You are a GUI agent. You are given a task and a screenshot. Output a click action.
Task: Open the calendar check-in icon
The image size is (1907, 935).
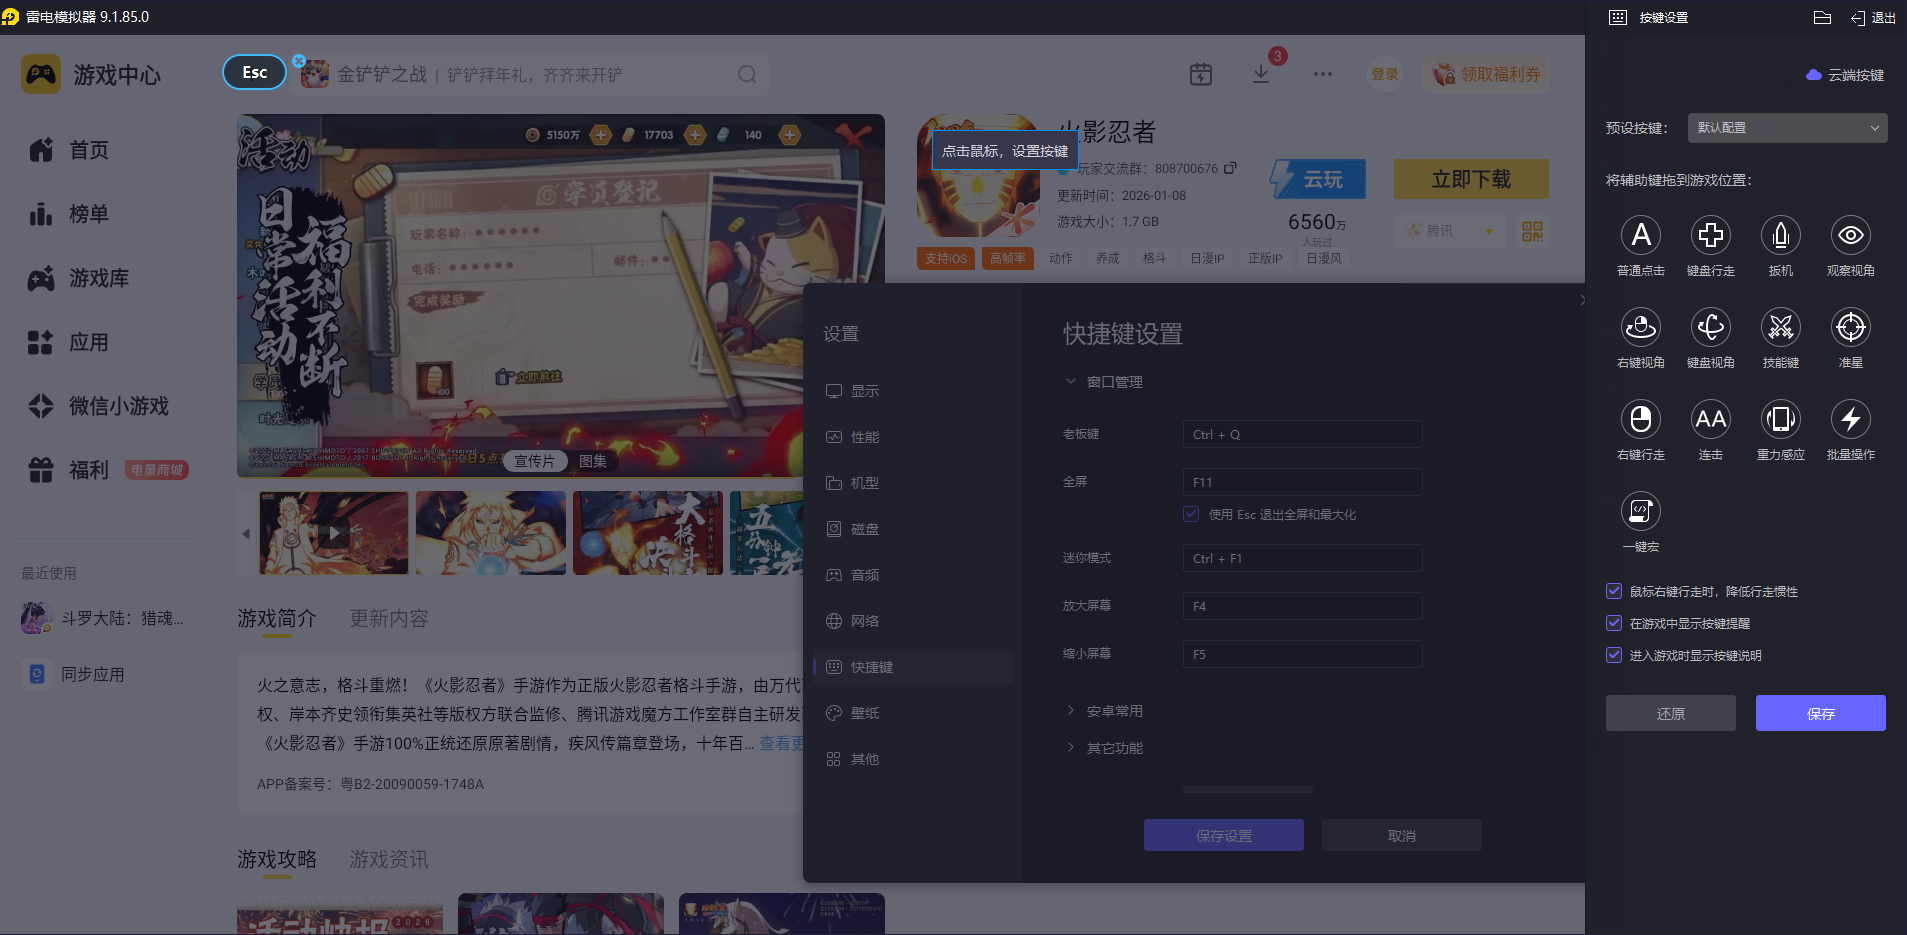[1201, 74]
